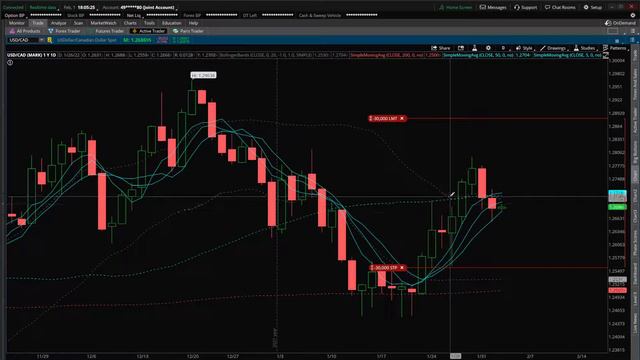Click the SimpleMovingAvg 50 label

pos(487,55)
